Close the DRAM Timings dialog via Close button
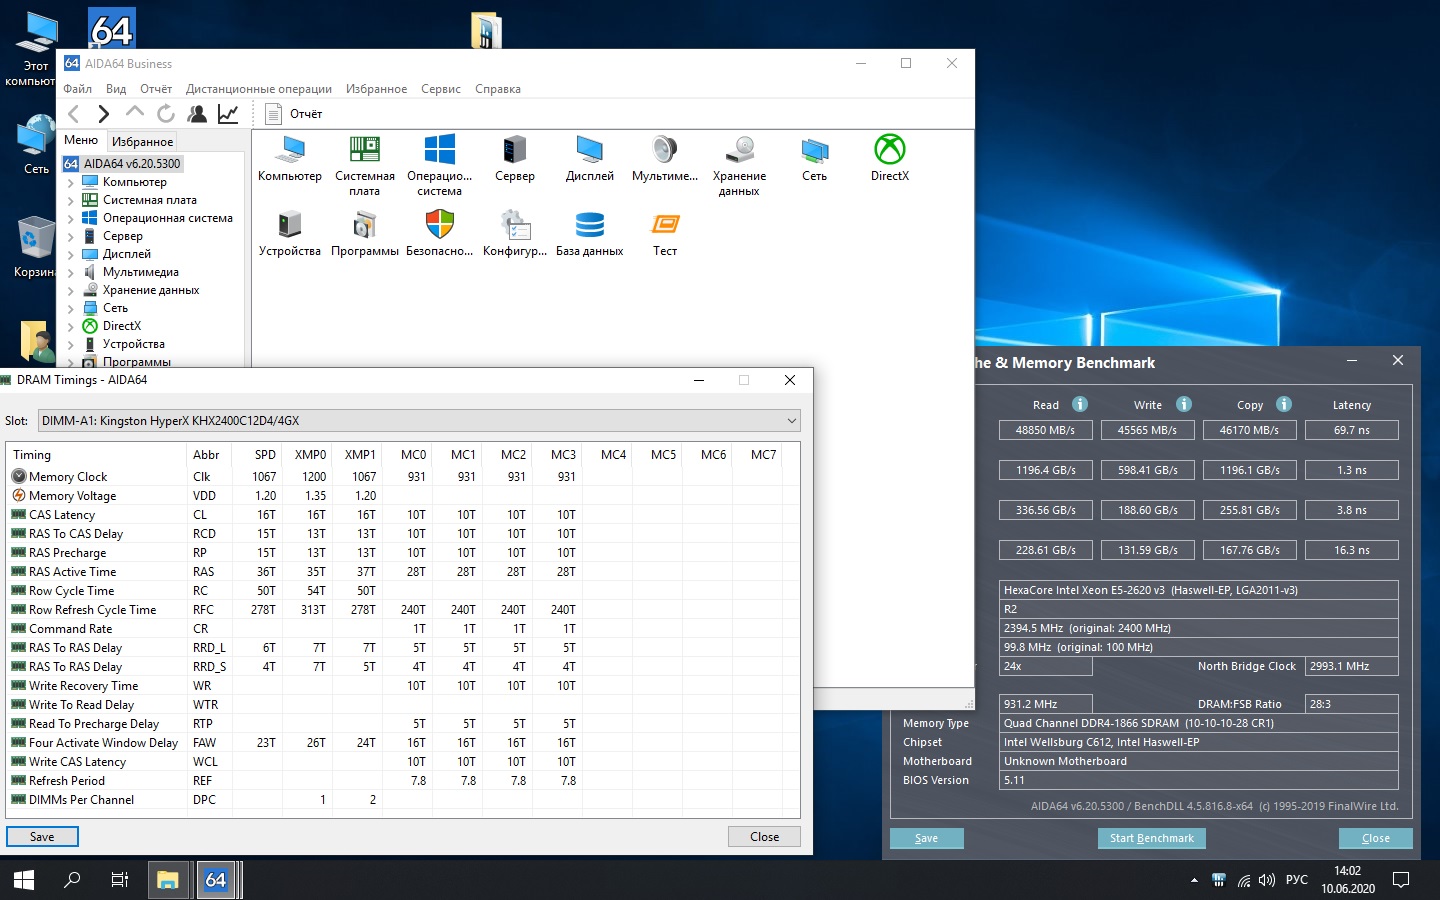The image size is (1440, 900). 764,837
